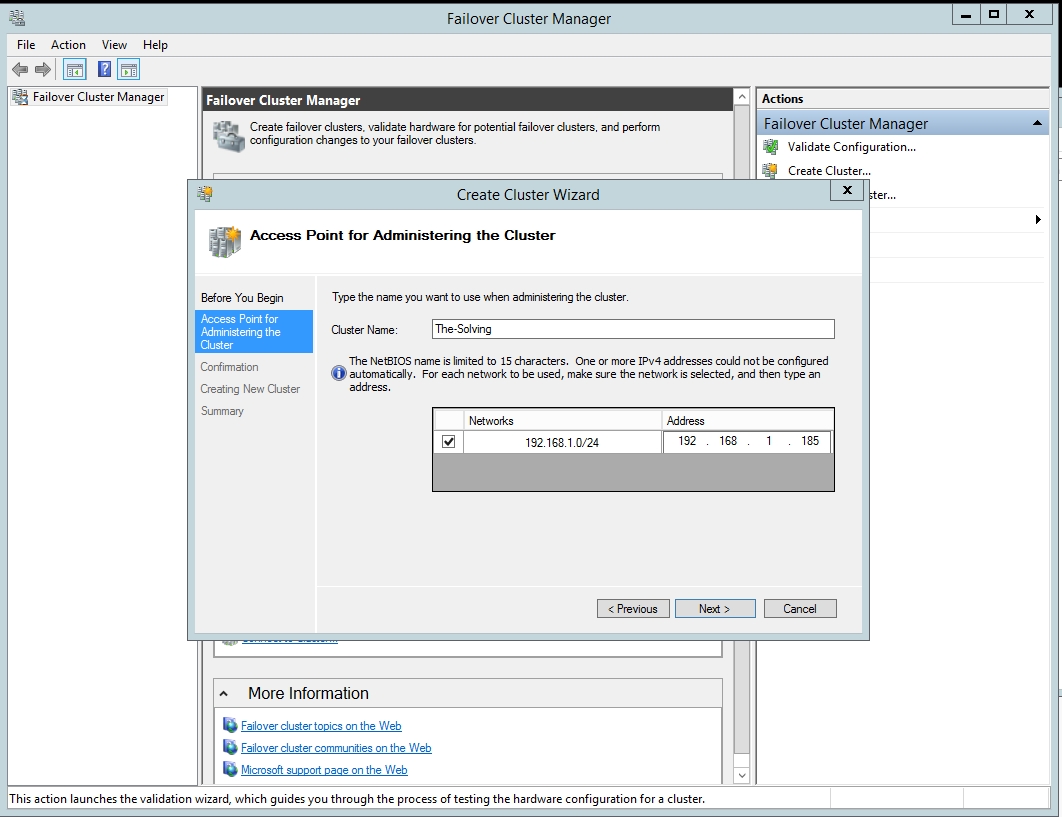The width and height of the screenshot is (1062, 817).
Task: Click the Validate Configuration action icon
Action: [771, 146]
